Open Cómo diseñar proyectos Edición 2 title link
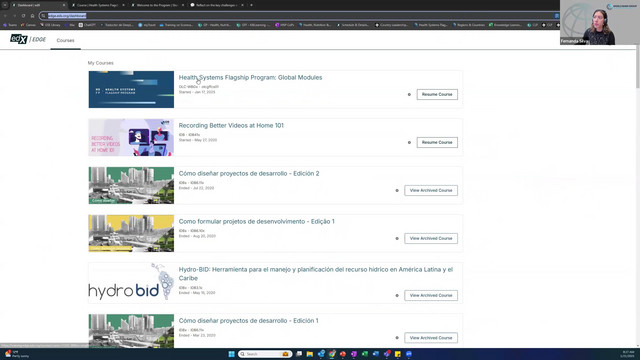The width and height of the screenshot is (640, 360). coord(249,173)
